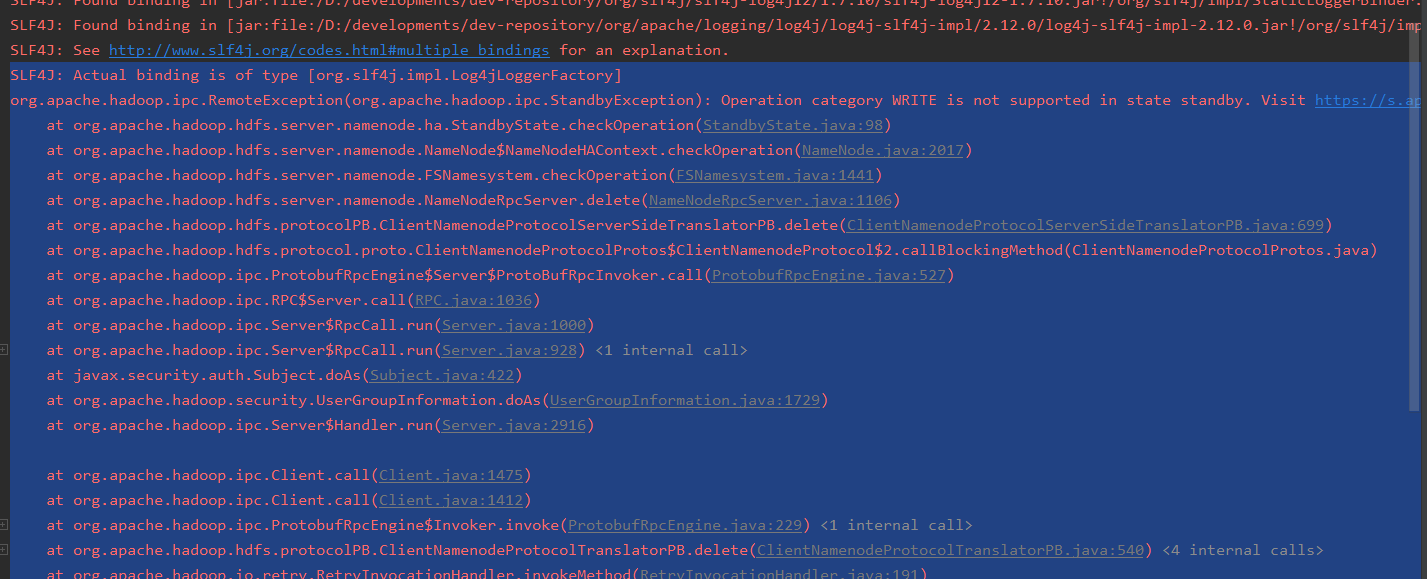Navigate to FSNamesystem.java:1441

pyautogui.click(x=775, y=175)
